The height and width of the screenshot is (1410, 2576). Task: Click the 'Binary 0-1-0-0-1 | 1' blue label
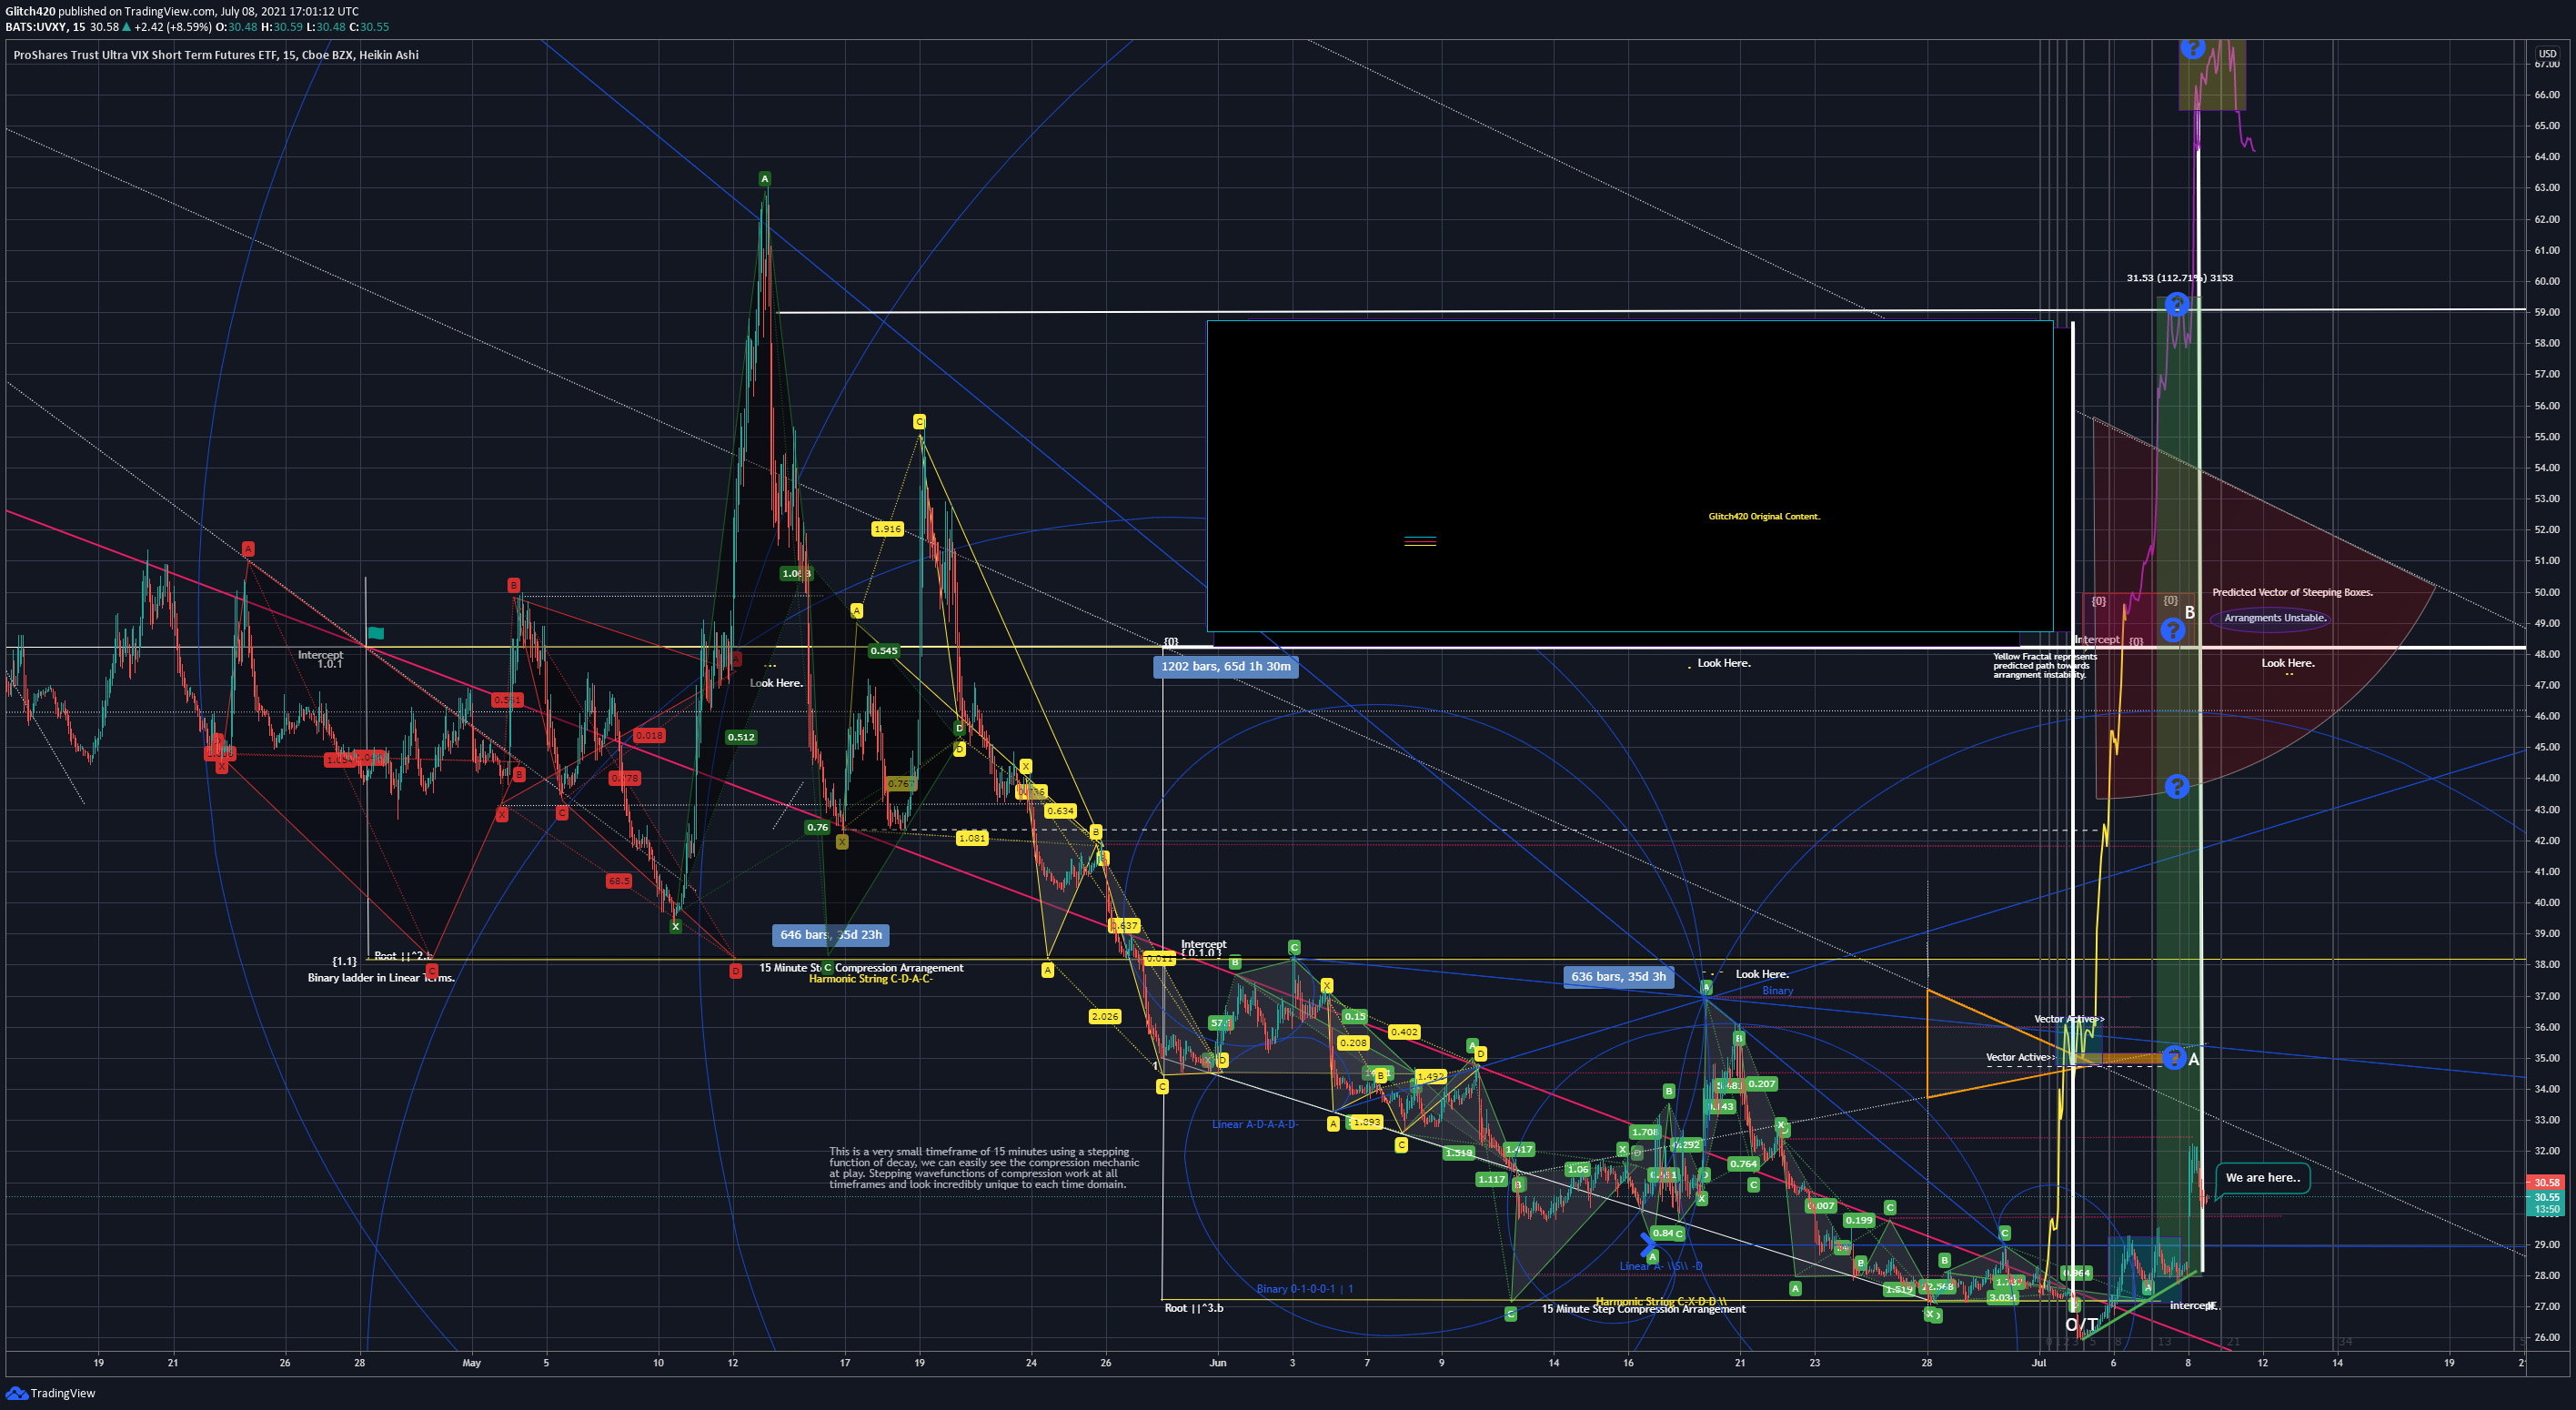point(1305,1289)
